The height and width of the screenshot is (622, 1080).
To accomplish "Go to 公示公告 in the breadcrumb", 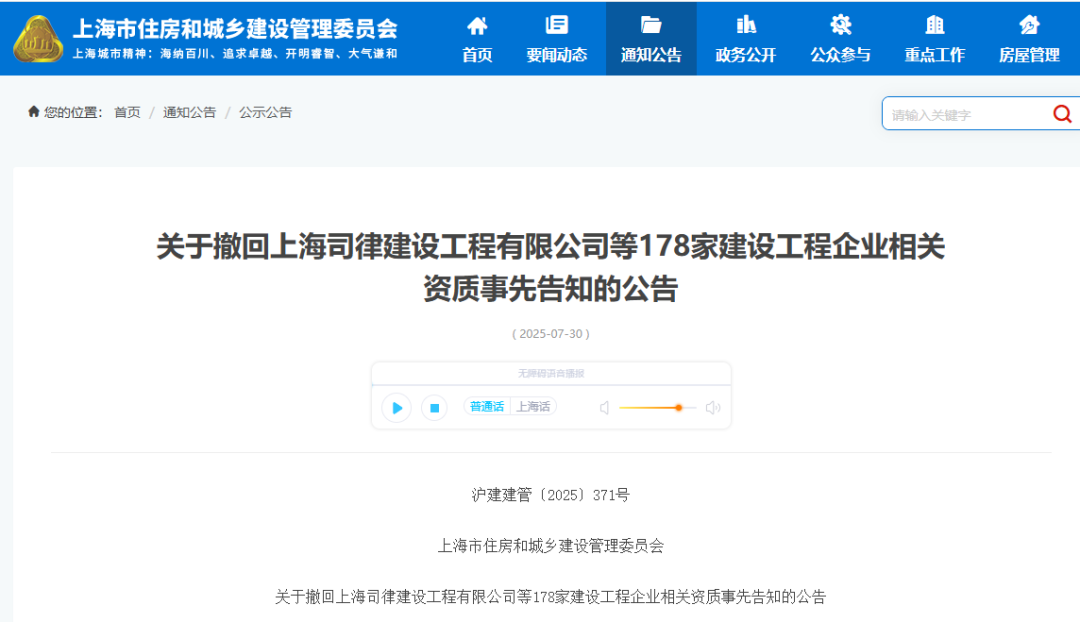I will click(265, 112).
